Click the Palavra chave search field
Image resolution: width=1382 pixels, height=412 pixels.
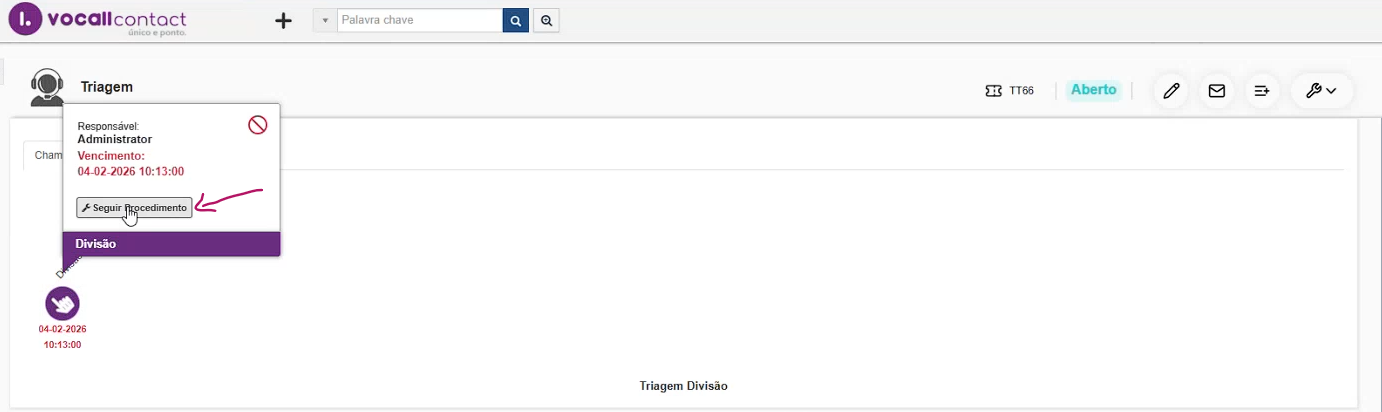(x=419, y=21)
